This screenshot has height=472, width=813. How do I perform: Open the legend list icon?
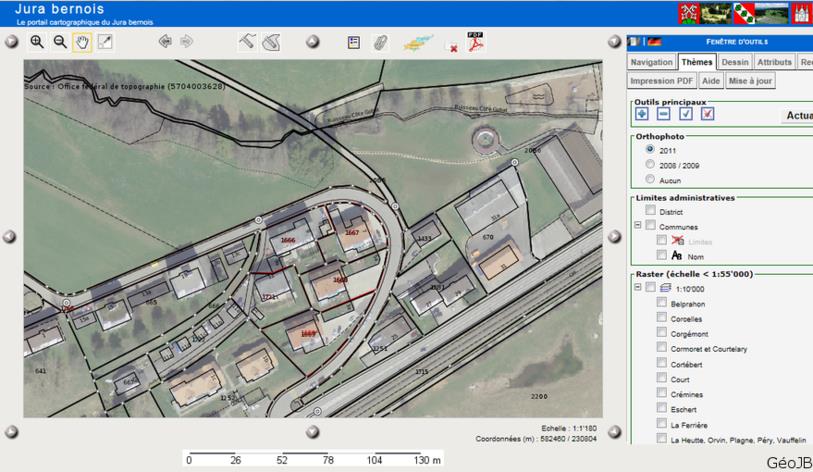[354, 43]
